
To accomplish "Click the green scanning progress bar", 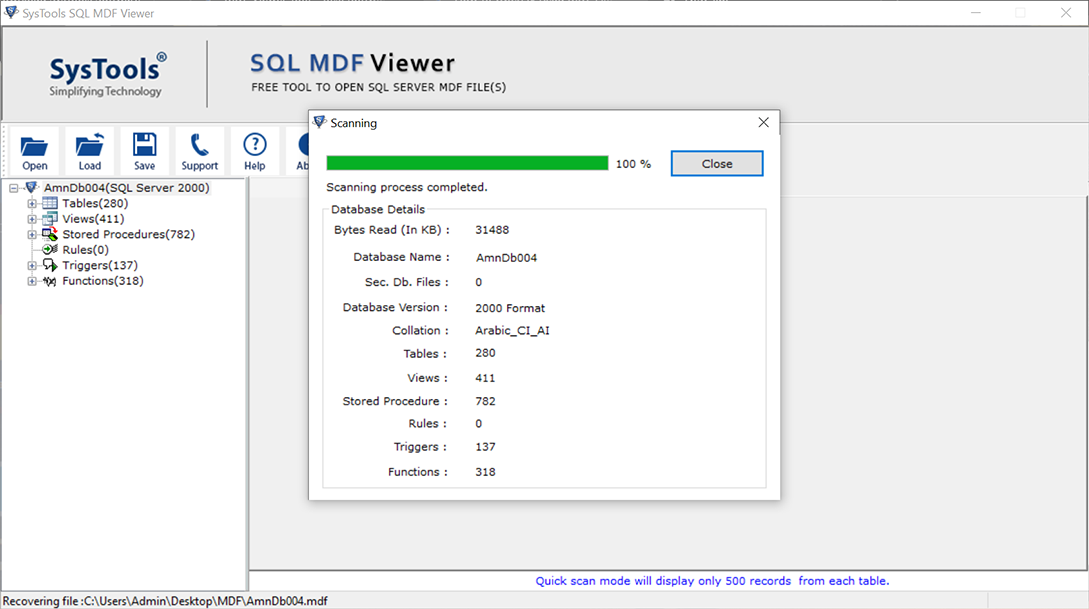I will coord(467,163).
